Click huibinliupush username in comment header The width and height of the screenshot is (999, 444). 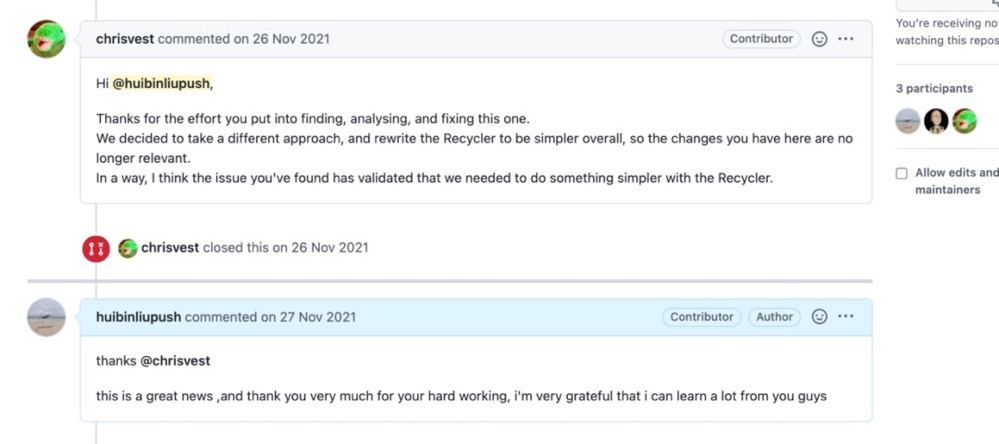point(138,317)
